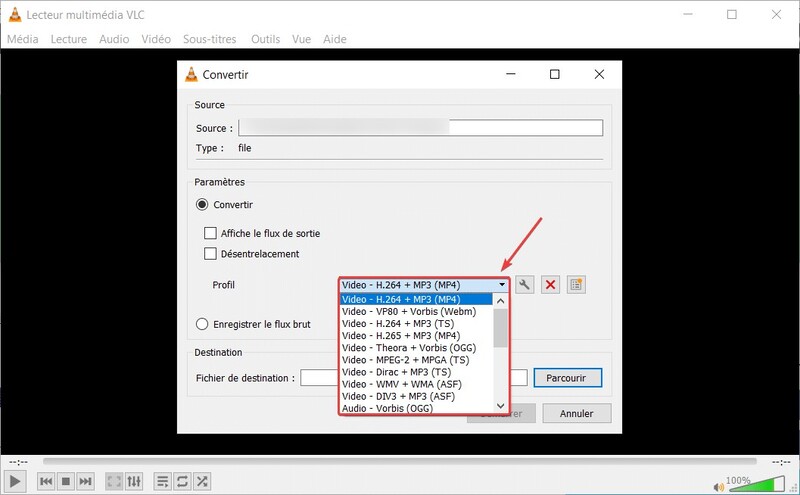Image resolution: width=800 pixels, height=495 pixels.
Task: Click the Source path input field
Action: 421,128
